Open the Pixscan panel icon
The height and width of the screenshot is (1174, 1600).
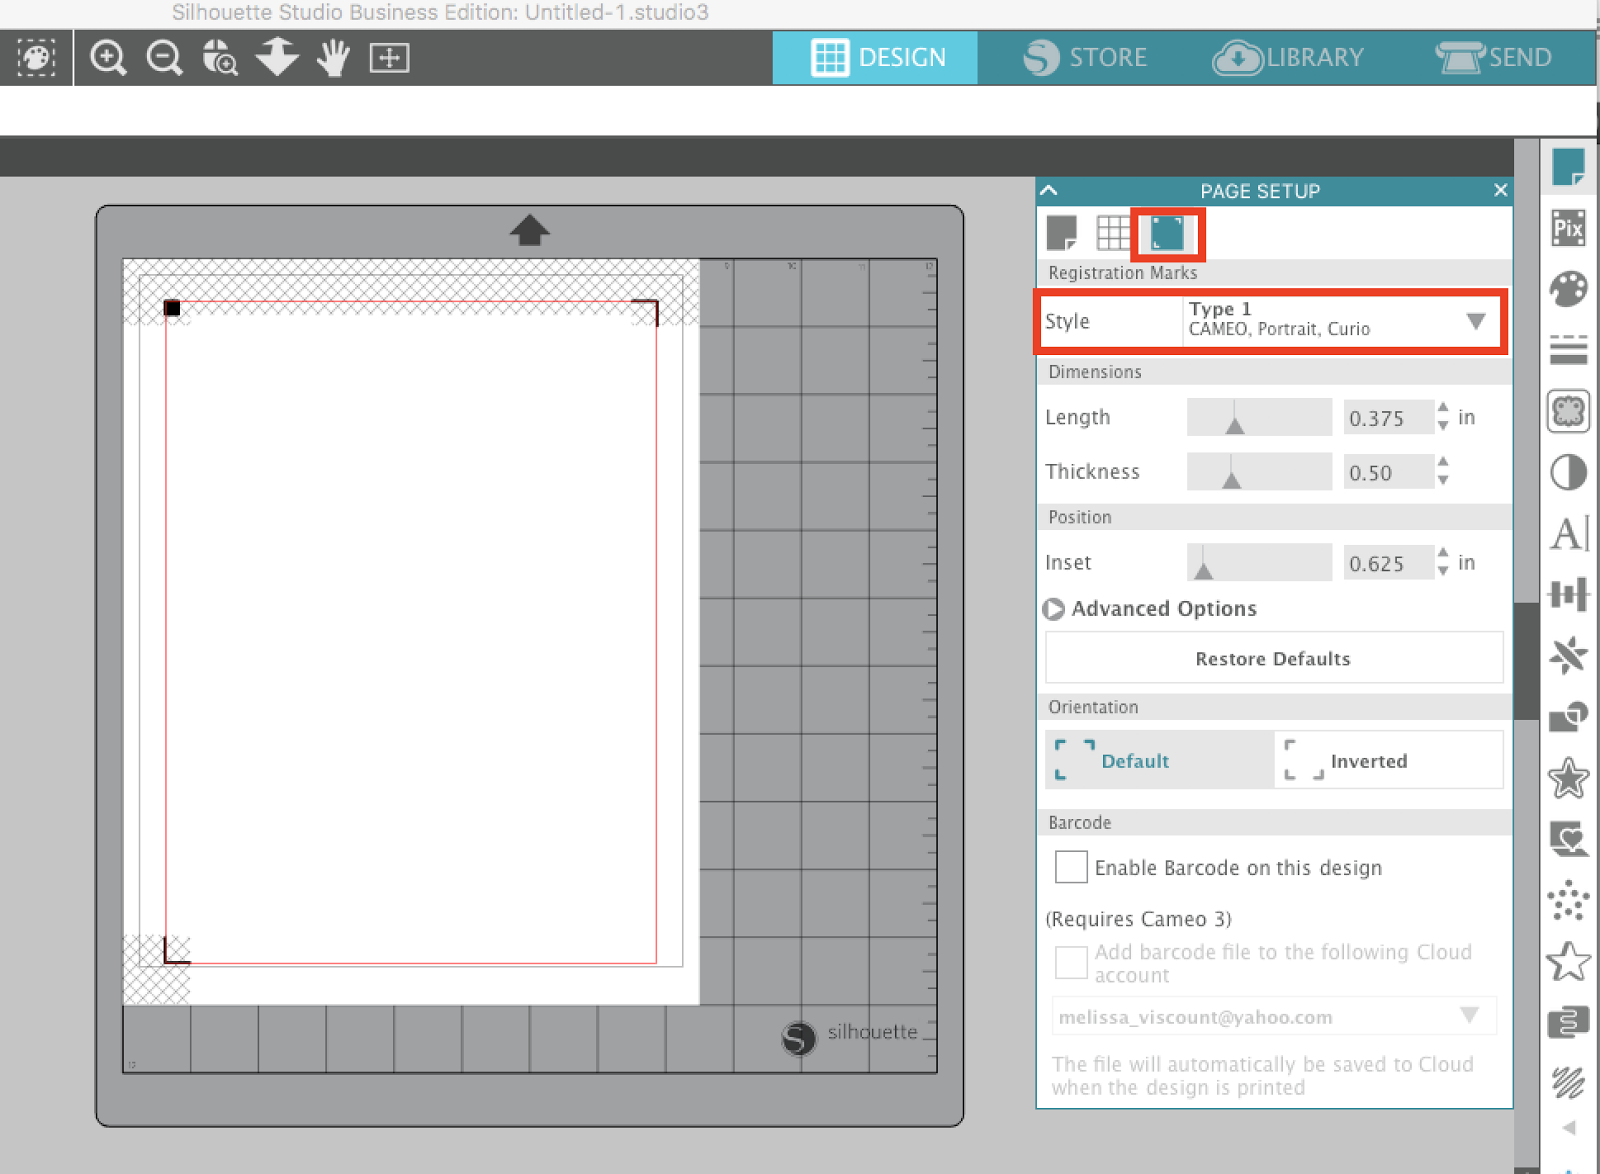point(1568,228)
